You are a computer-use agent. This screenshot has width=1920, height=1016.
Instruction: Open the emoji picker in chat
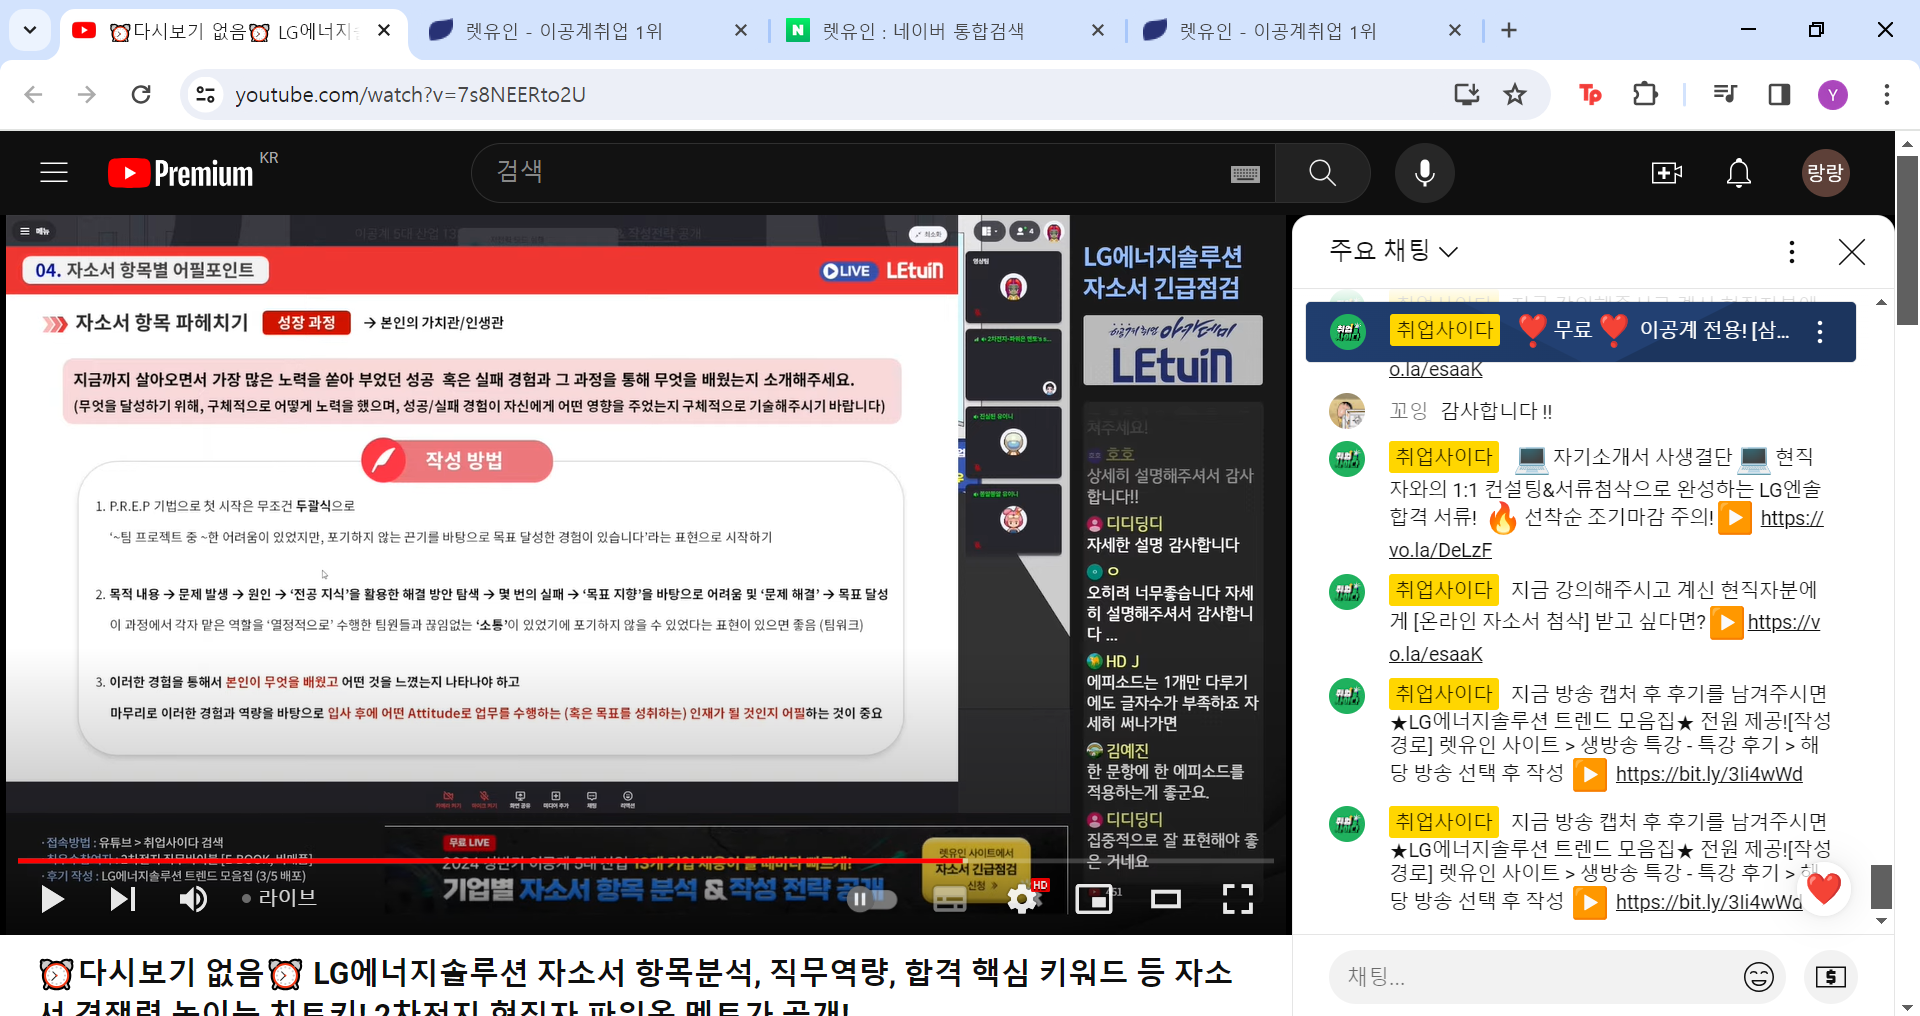coord(1758,976)
